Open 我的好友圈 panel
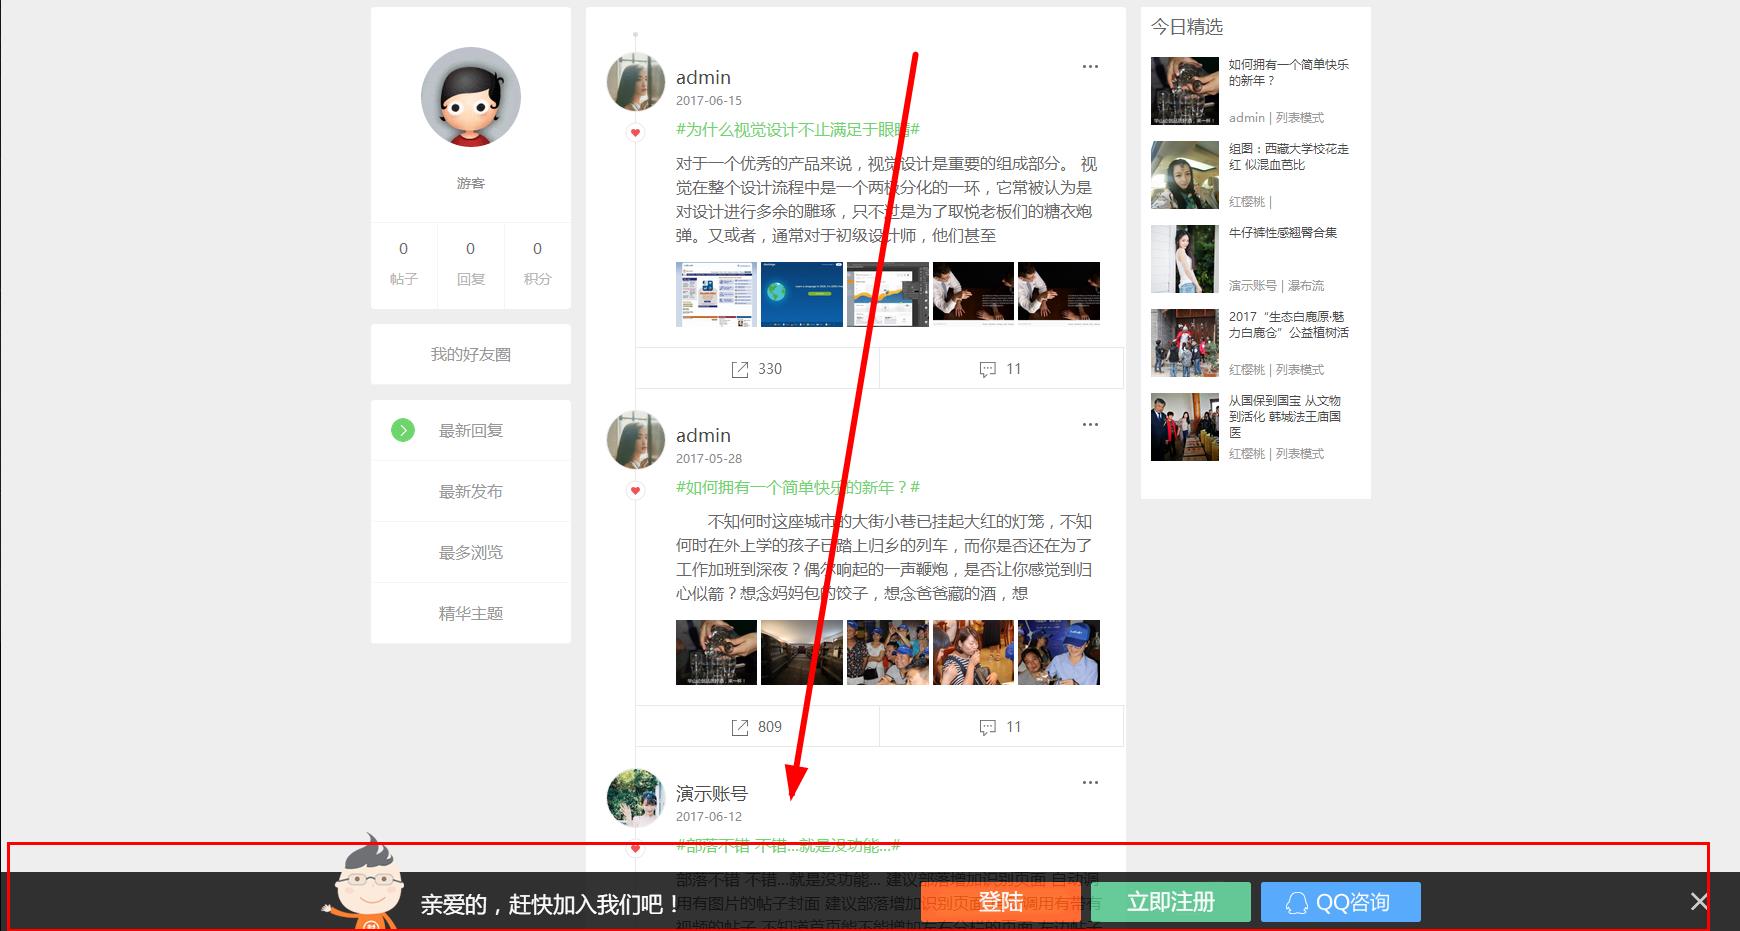1740x931 pixels. [471, 354]
